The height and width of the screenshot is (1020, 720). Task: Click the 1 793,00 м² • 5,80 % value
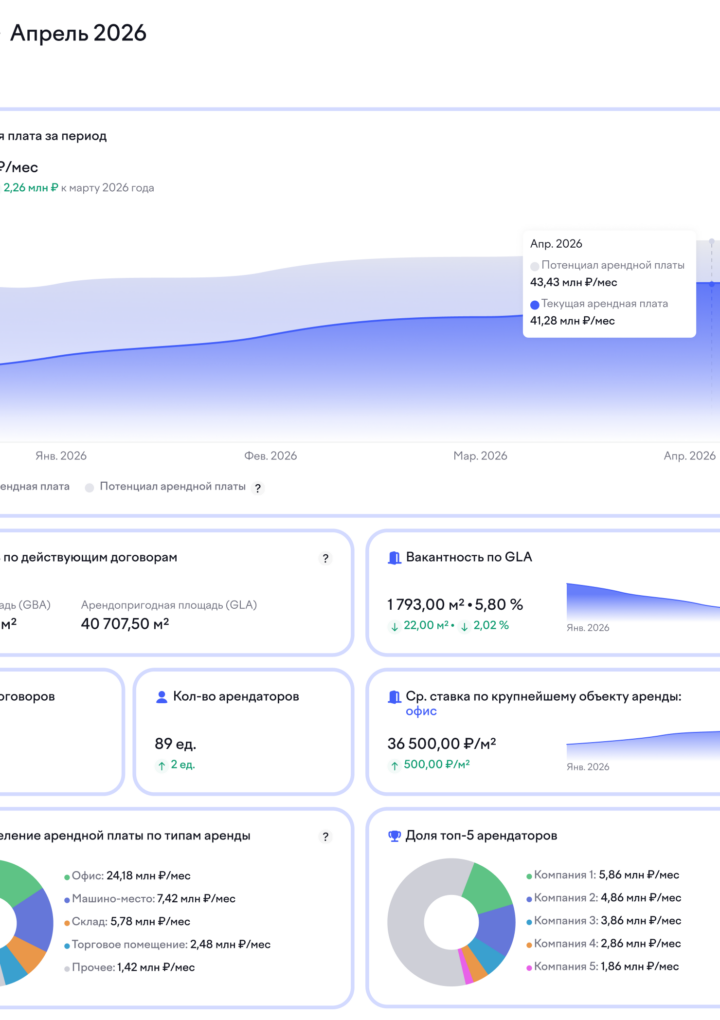point(455,605)
